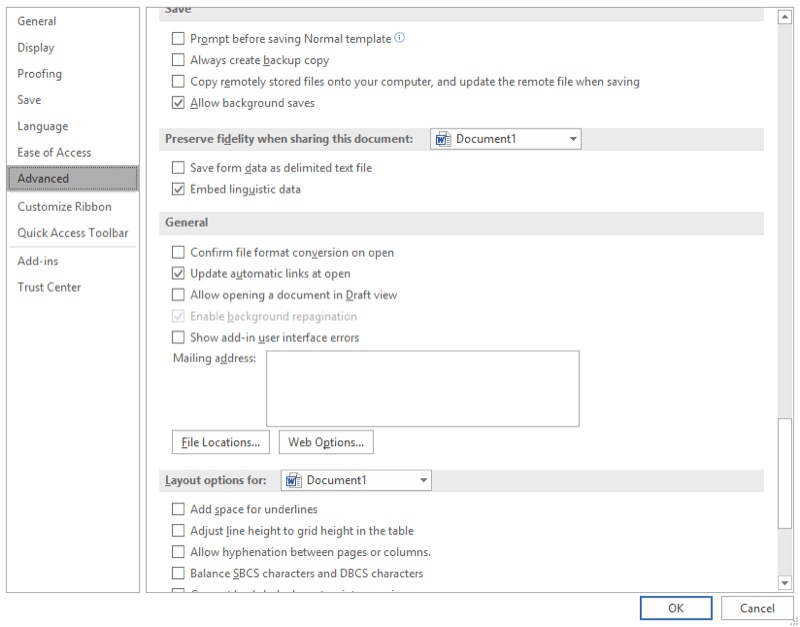
Task: Click the Web Options button
Action: (x=326, y=442)
